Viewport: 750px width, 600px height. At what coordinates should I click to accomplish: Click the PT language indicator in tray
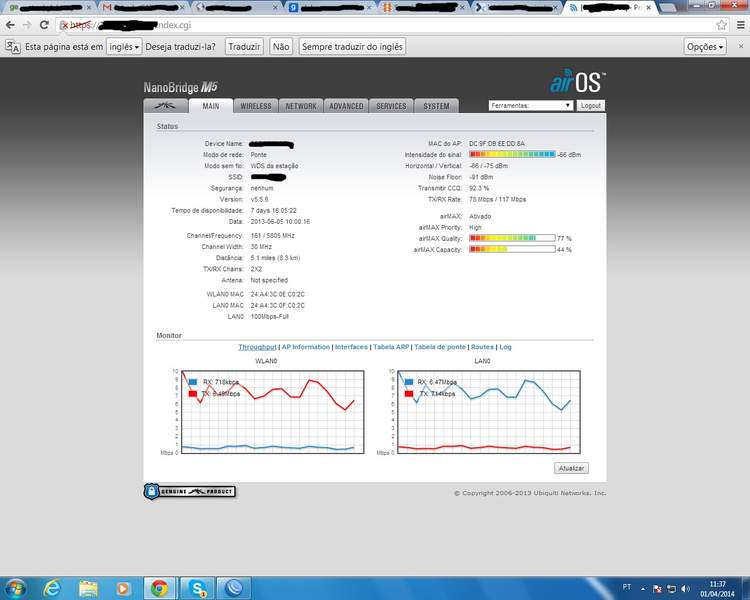click(x=627, y=587)
